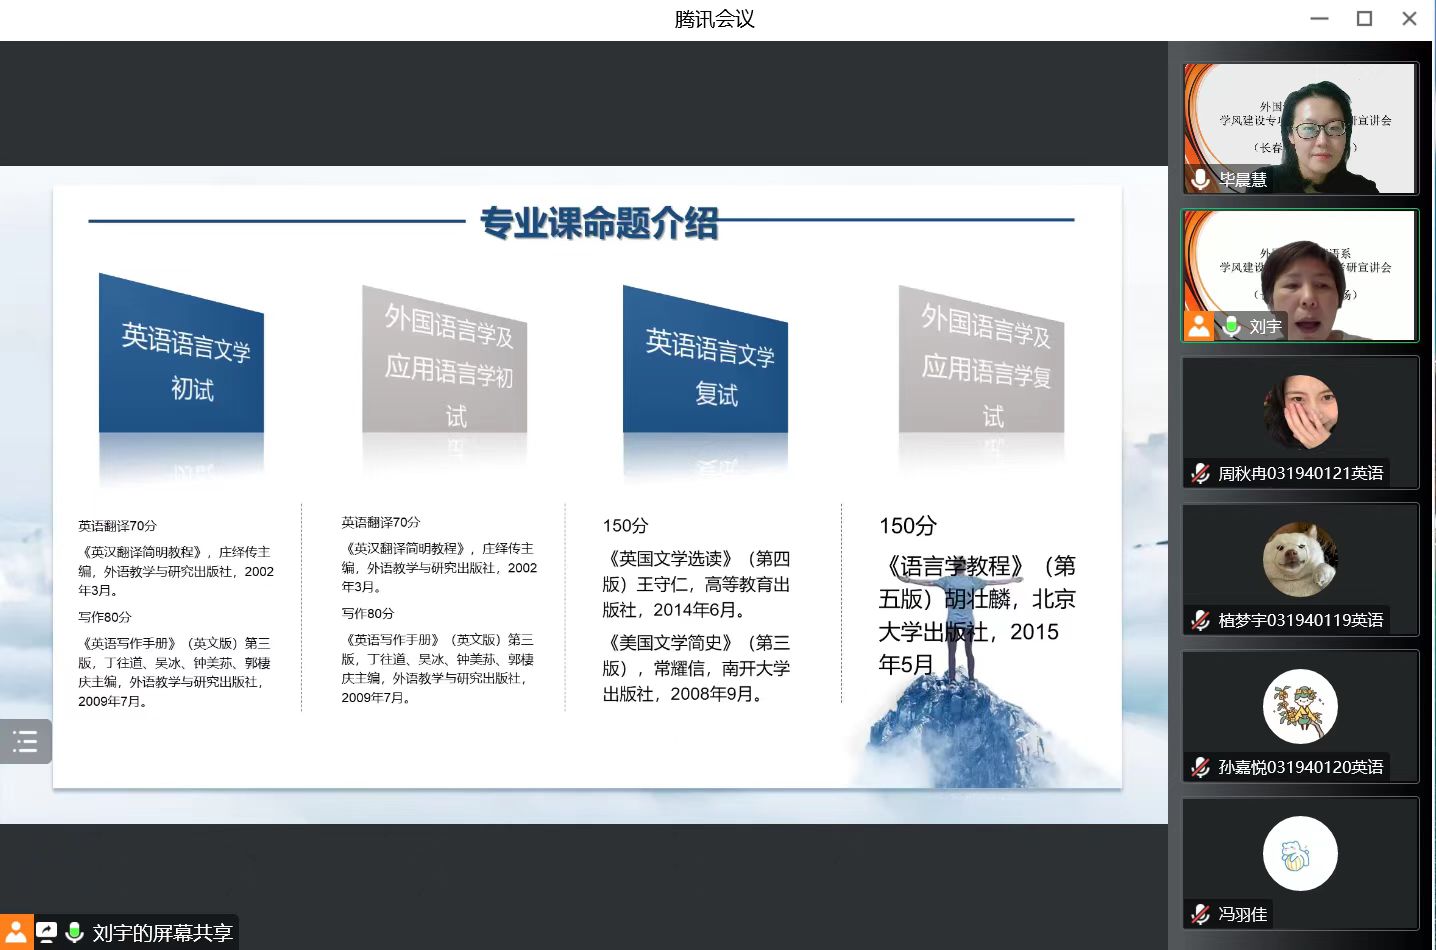
Task: Click muted mic icon for 孙嘉悦031940120英语
Action: click(x=1200, y=767)
